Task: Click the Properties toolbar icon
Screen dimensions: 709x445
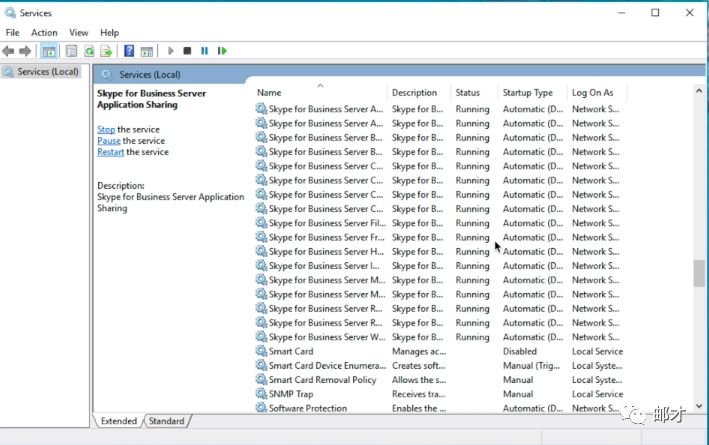Action: pyautogui.click(x=72, y=51)
